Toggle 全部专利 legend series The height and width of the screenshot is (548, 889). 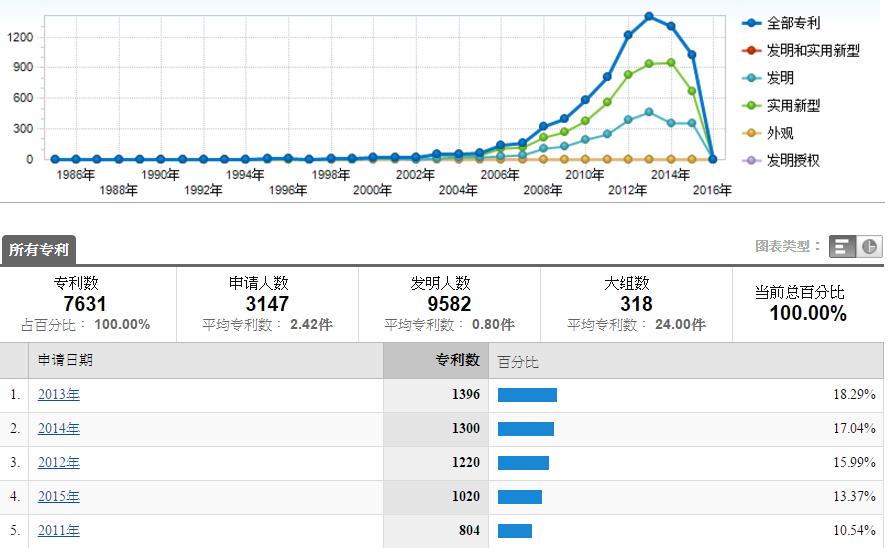(781, 23)
